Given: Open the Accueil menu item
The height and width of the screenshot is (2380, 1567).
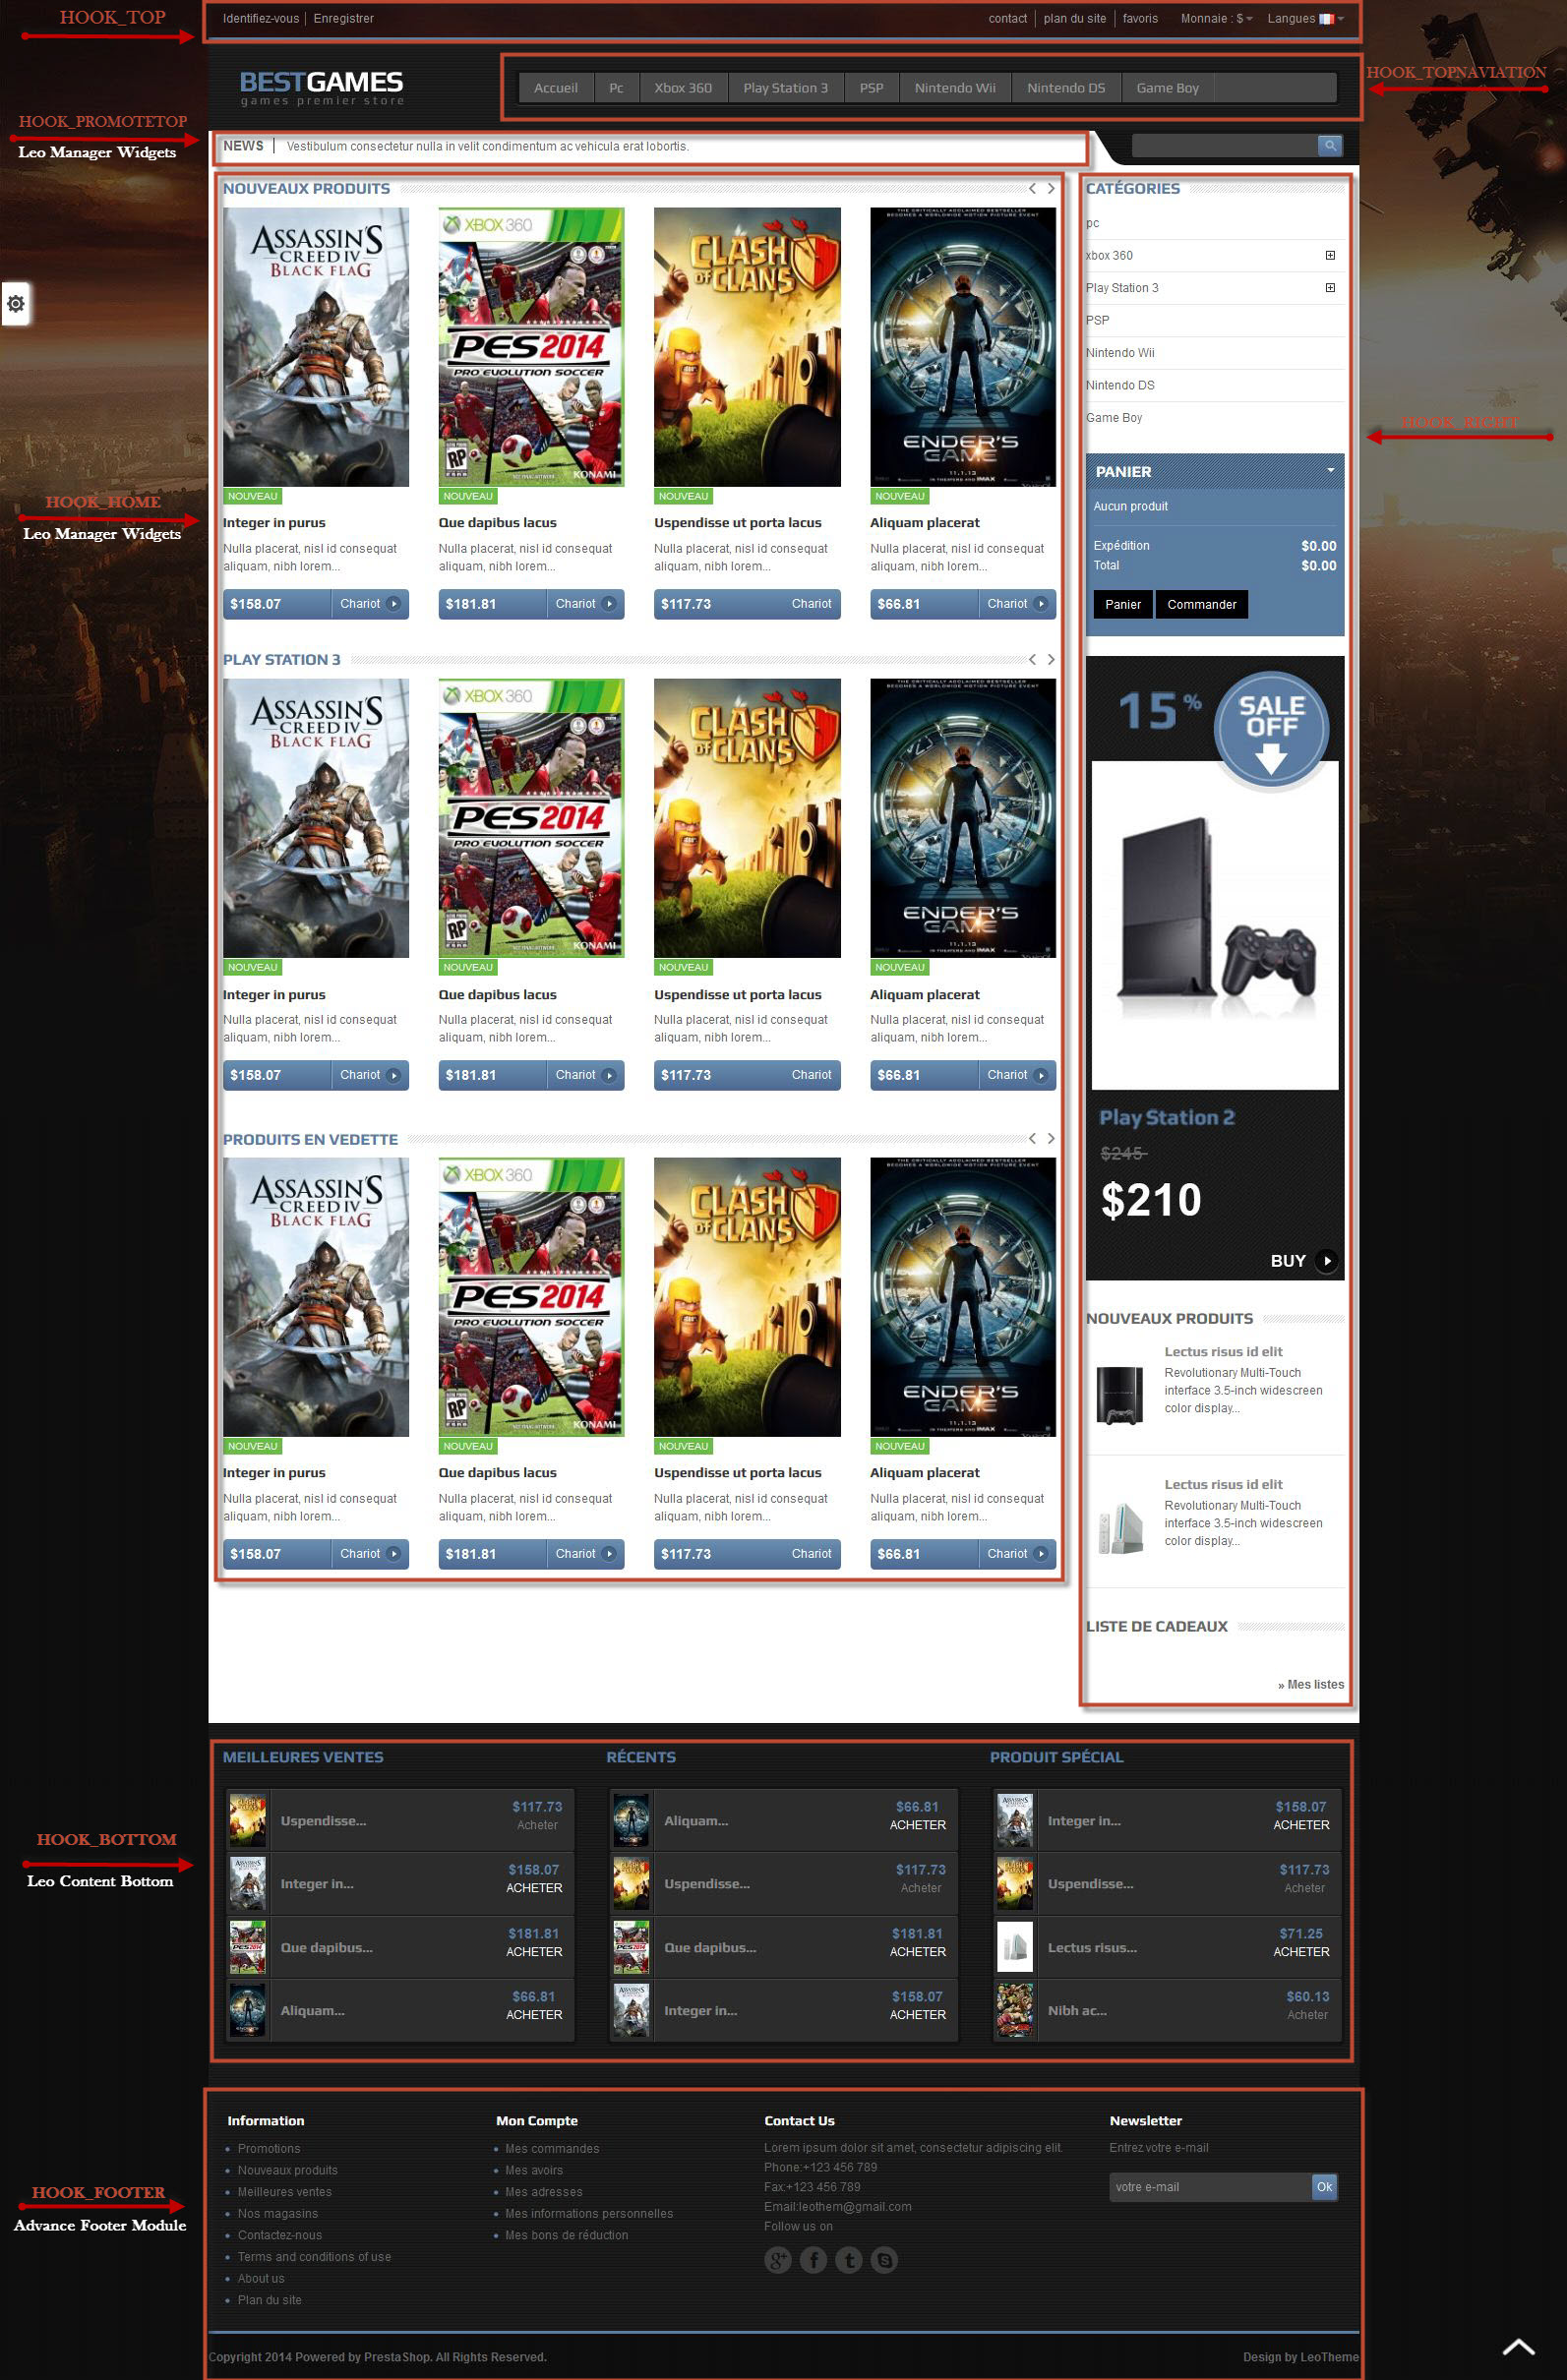Looking at the screenshot, I should (555, 87).
